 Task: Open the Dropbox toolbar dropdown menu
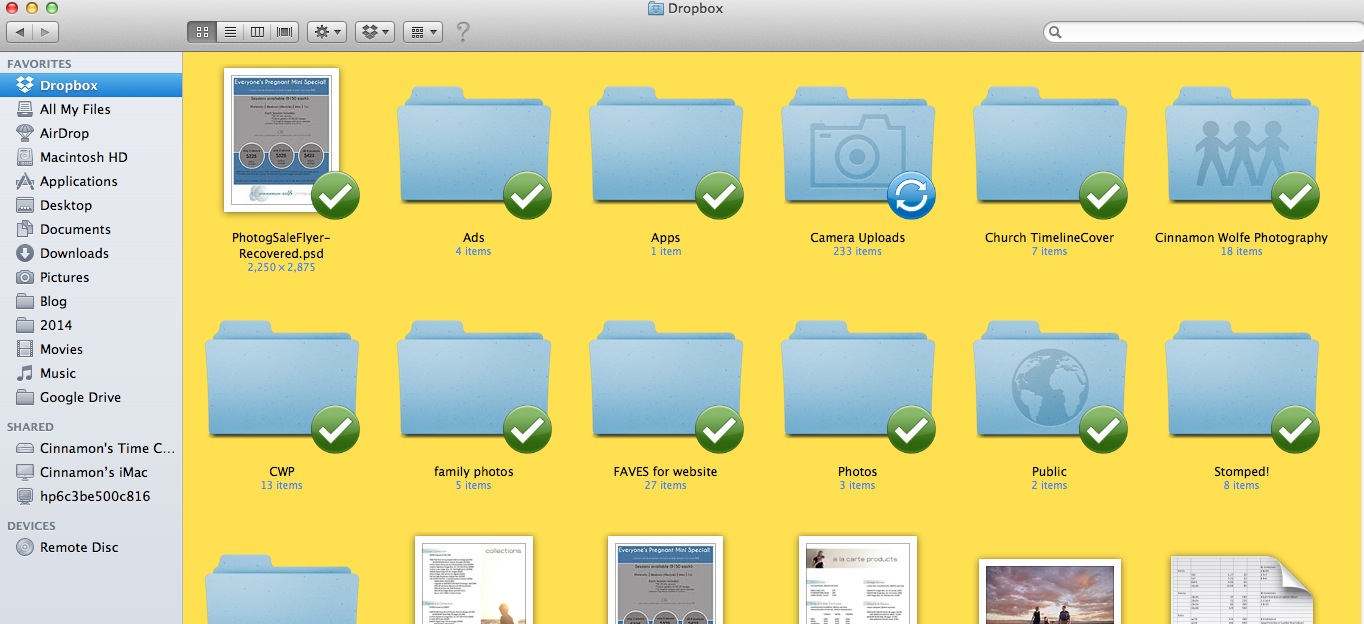click(x=376, y=32)
